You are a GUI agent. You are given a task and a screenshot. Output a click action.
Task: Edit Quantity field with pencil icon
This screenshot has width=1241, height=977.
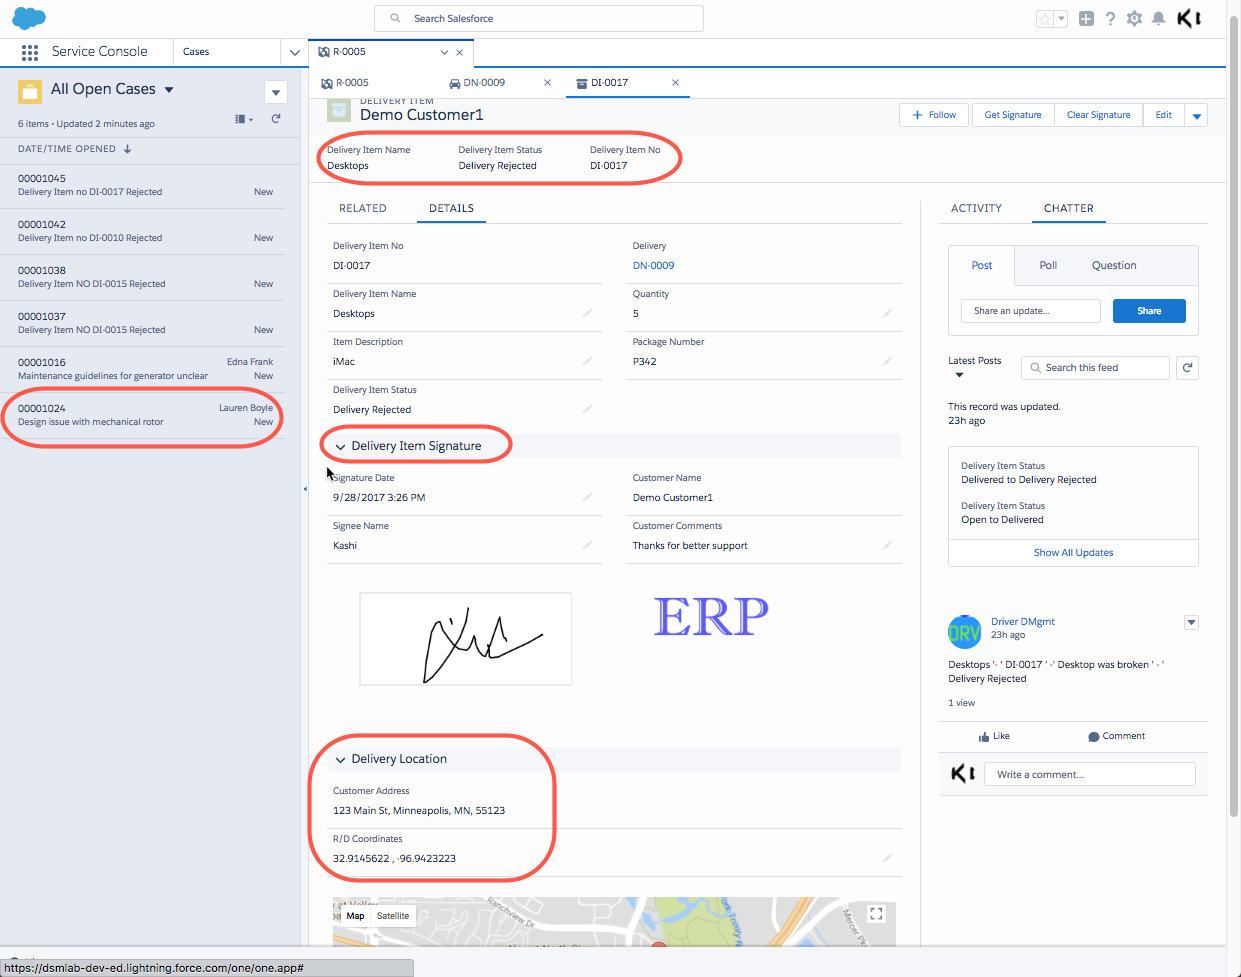pyautogui.click(x=887, y=313)
